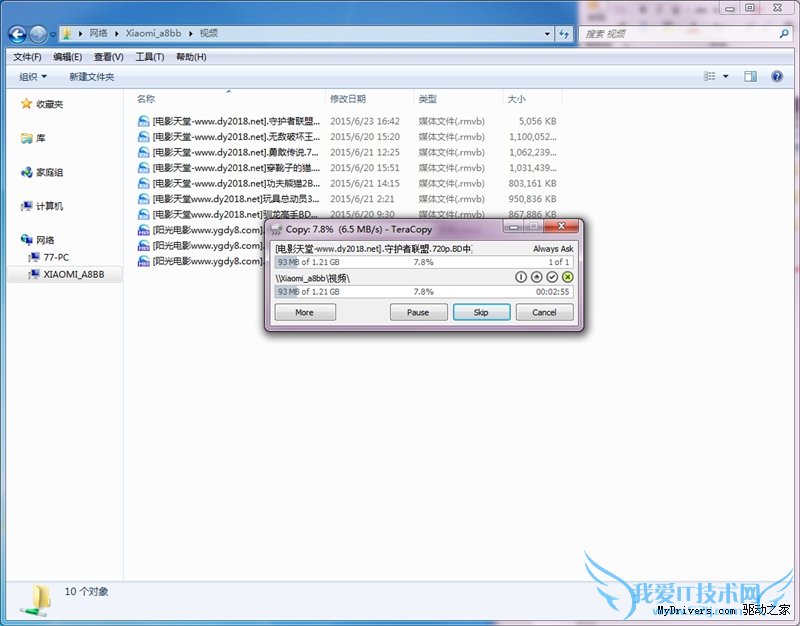Cancel the TeraCopy copy operation
This screenshot has height=626, width=800.
pos(544,312)
